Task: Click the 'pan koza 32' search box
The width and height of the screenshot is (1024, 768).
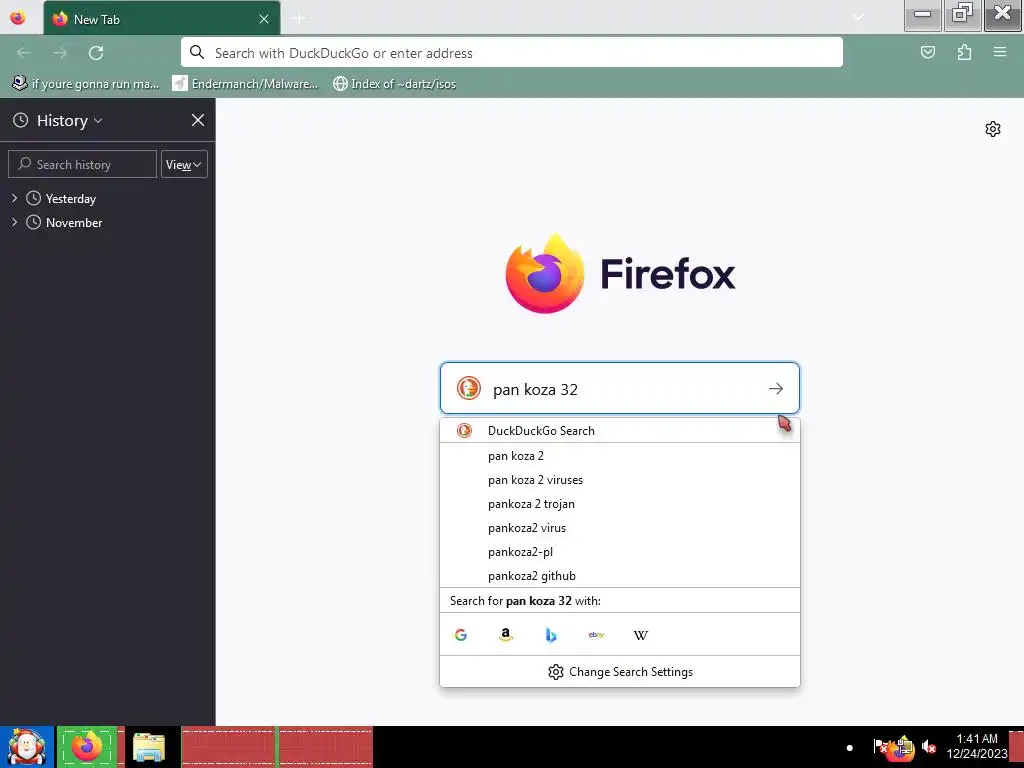Action: pos(620,389)
